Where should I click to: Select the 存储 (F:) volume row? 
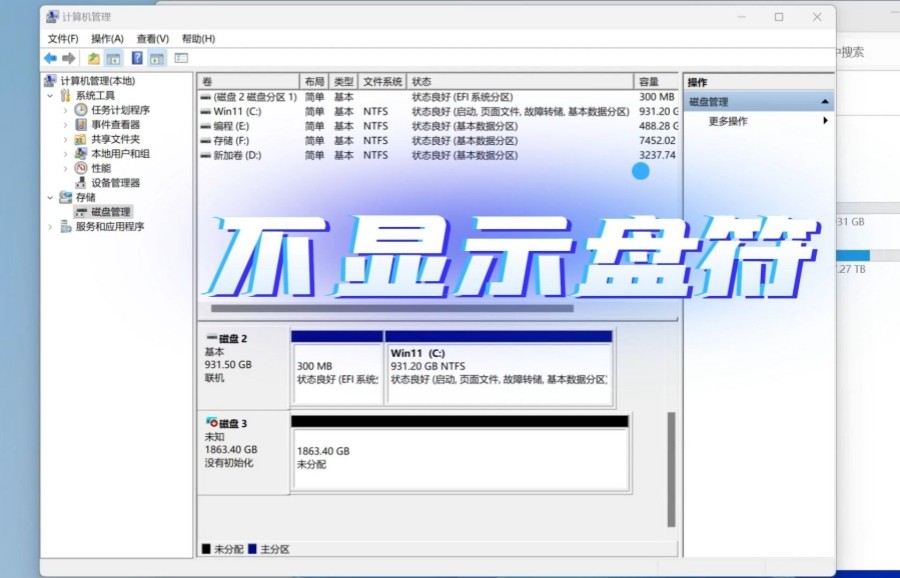(438, 141)
